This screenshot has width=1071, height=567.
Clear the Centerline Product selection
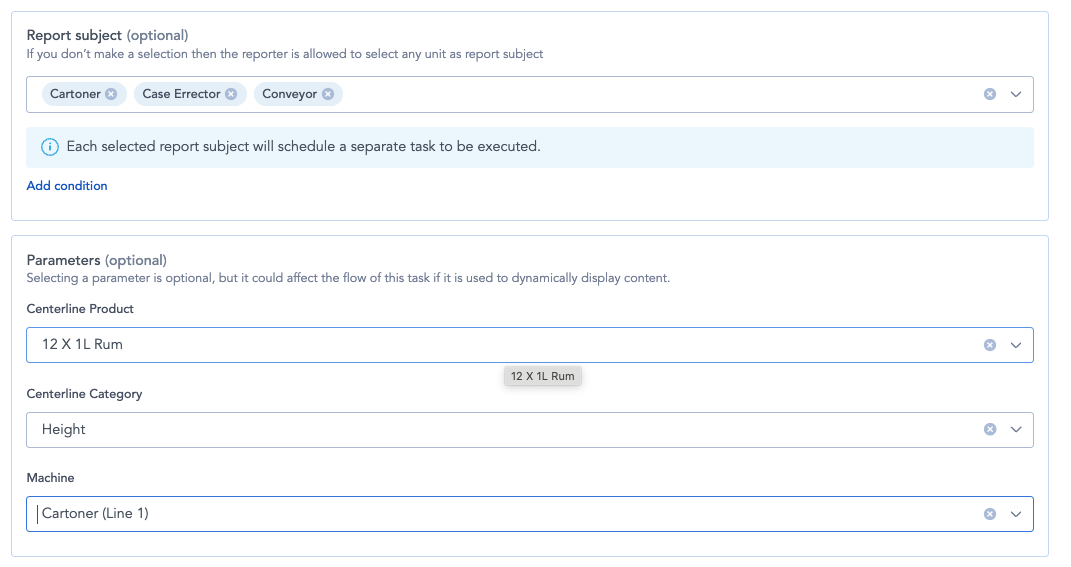coord(990,345)
